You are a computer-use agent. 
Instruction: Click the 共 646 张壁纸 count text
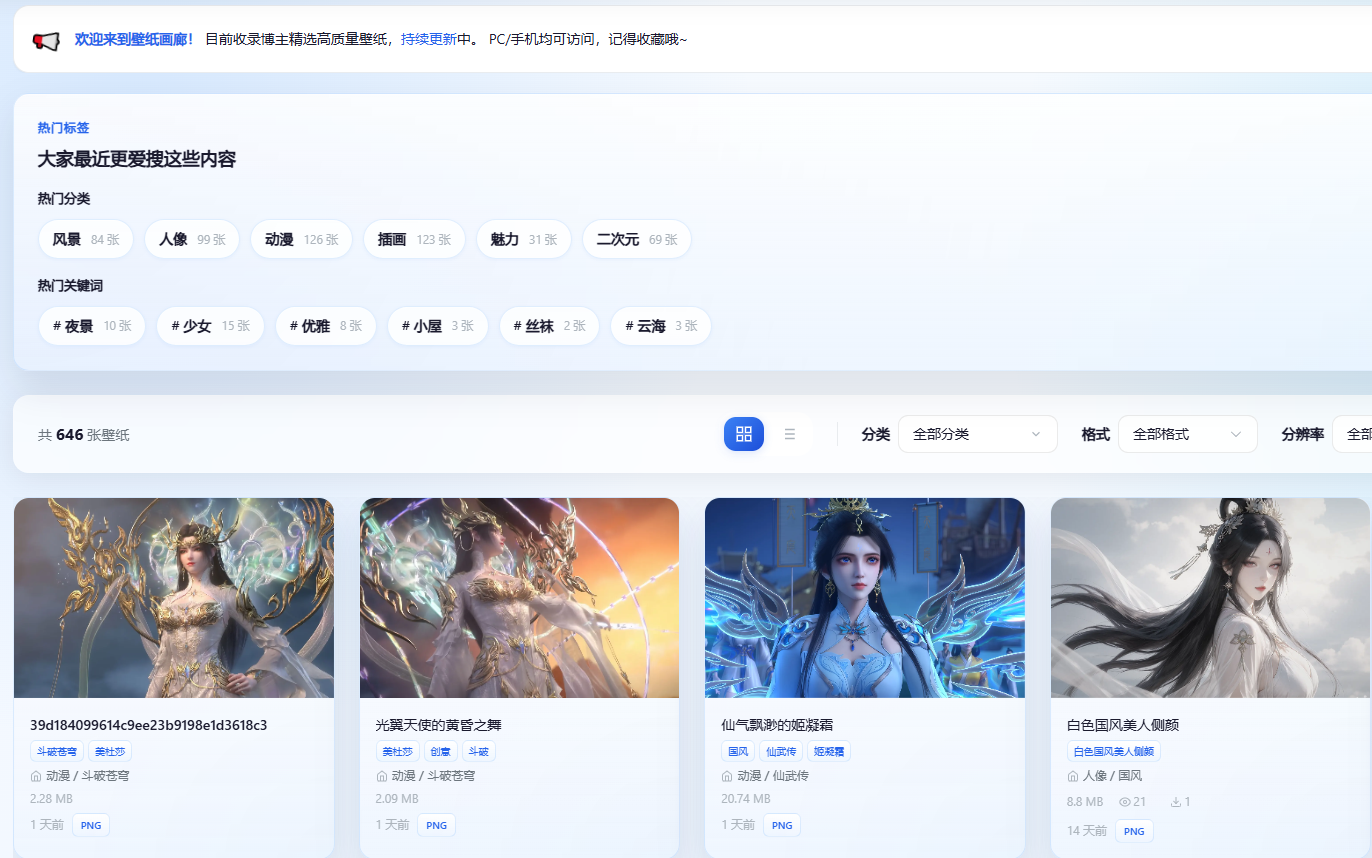tap(84, 435)
